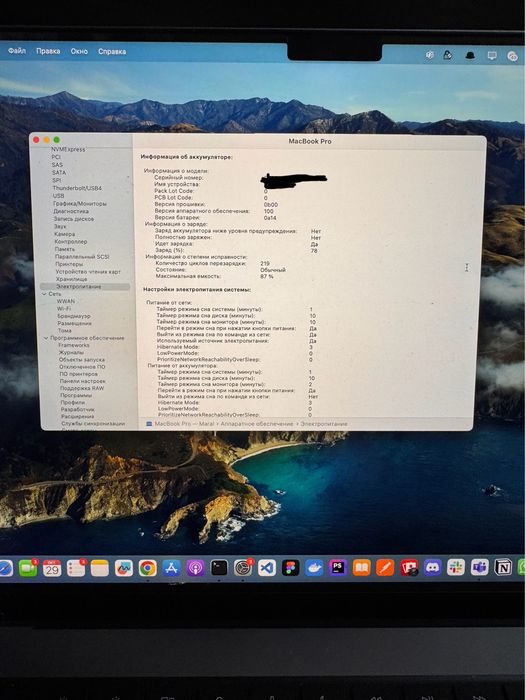Open the yellow Notes app in dock
The image size is (525, 700).
coord(100,568)
